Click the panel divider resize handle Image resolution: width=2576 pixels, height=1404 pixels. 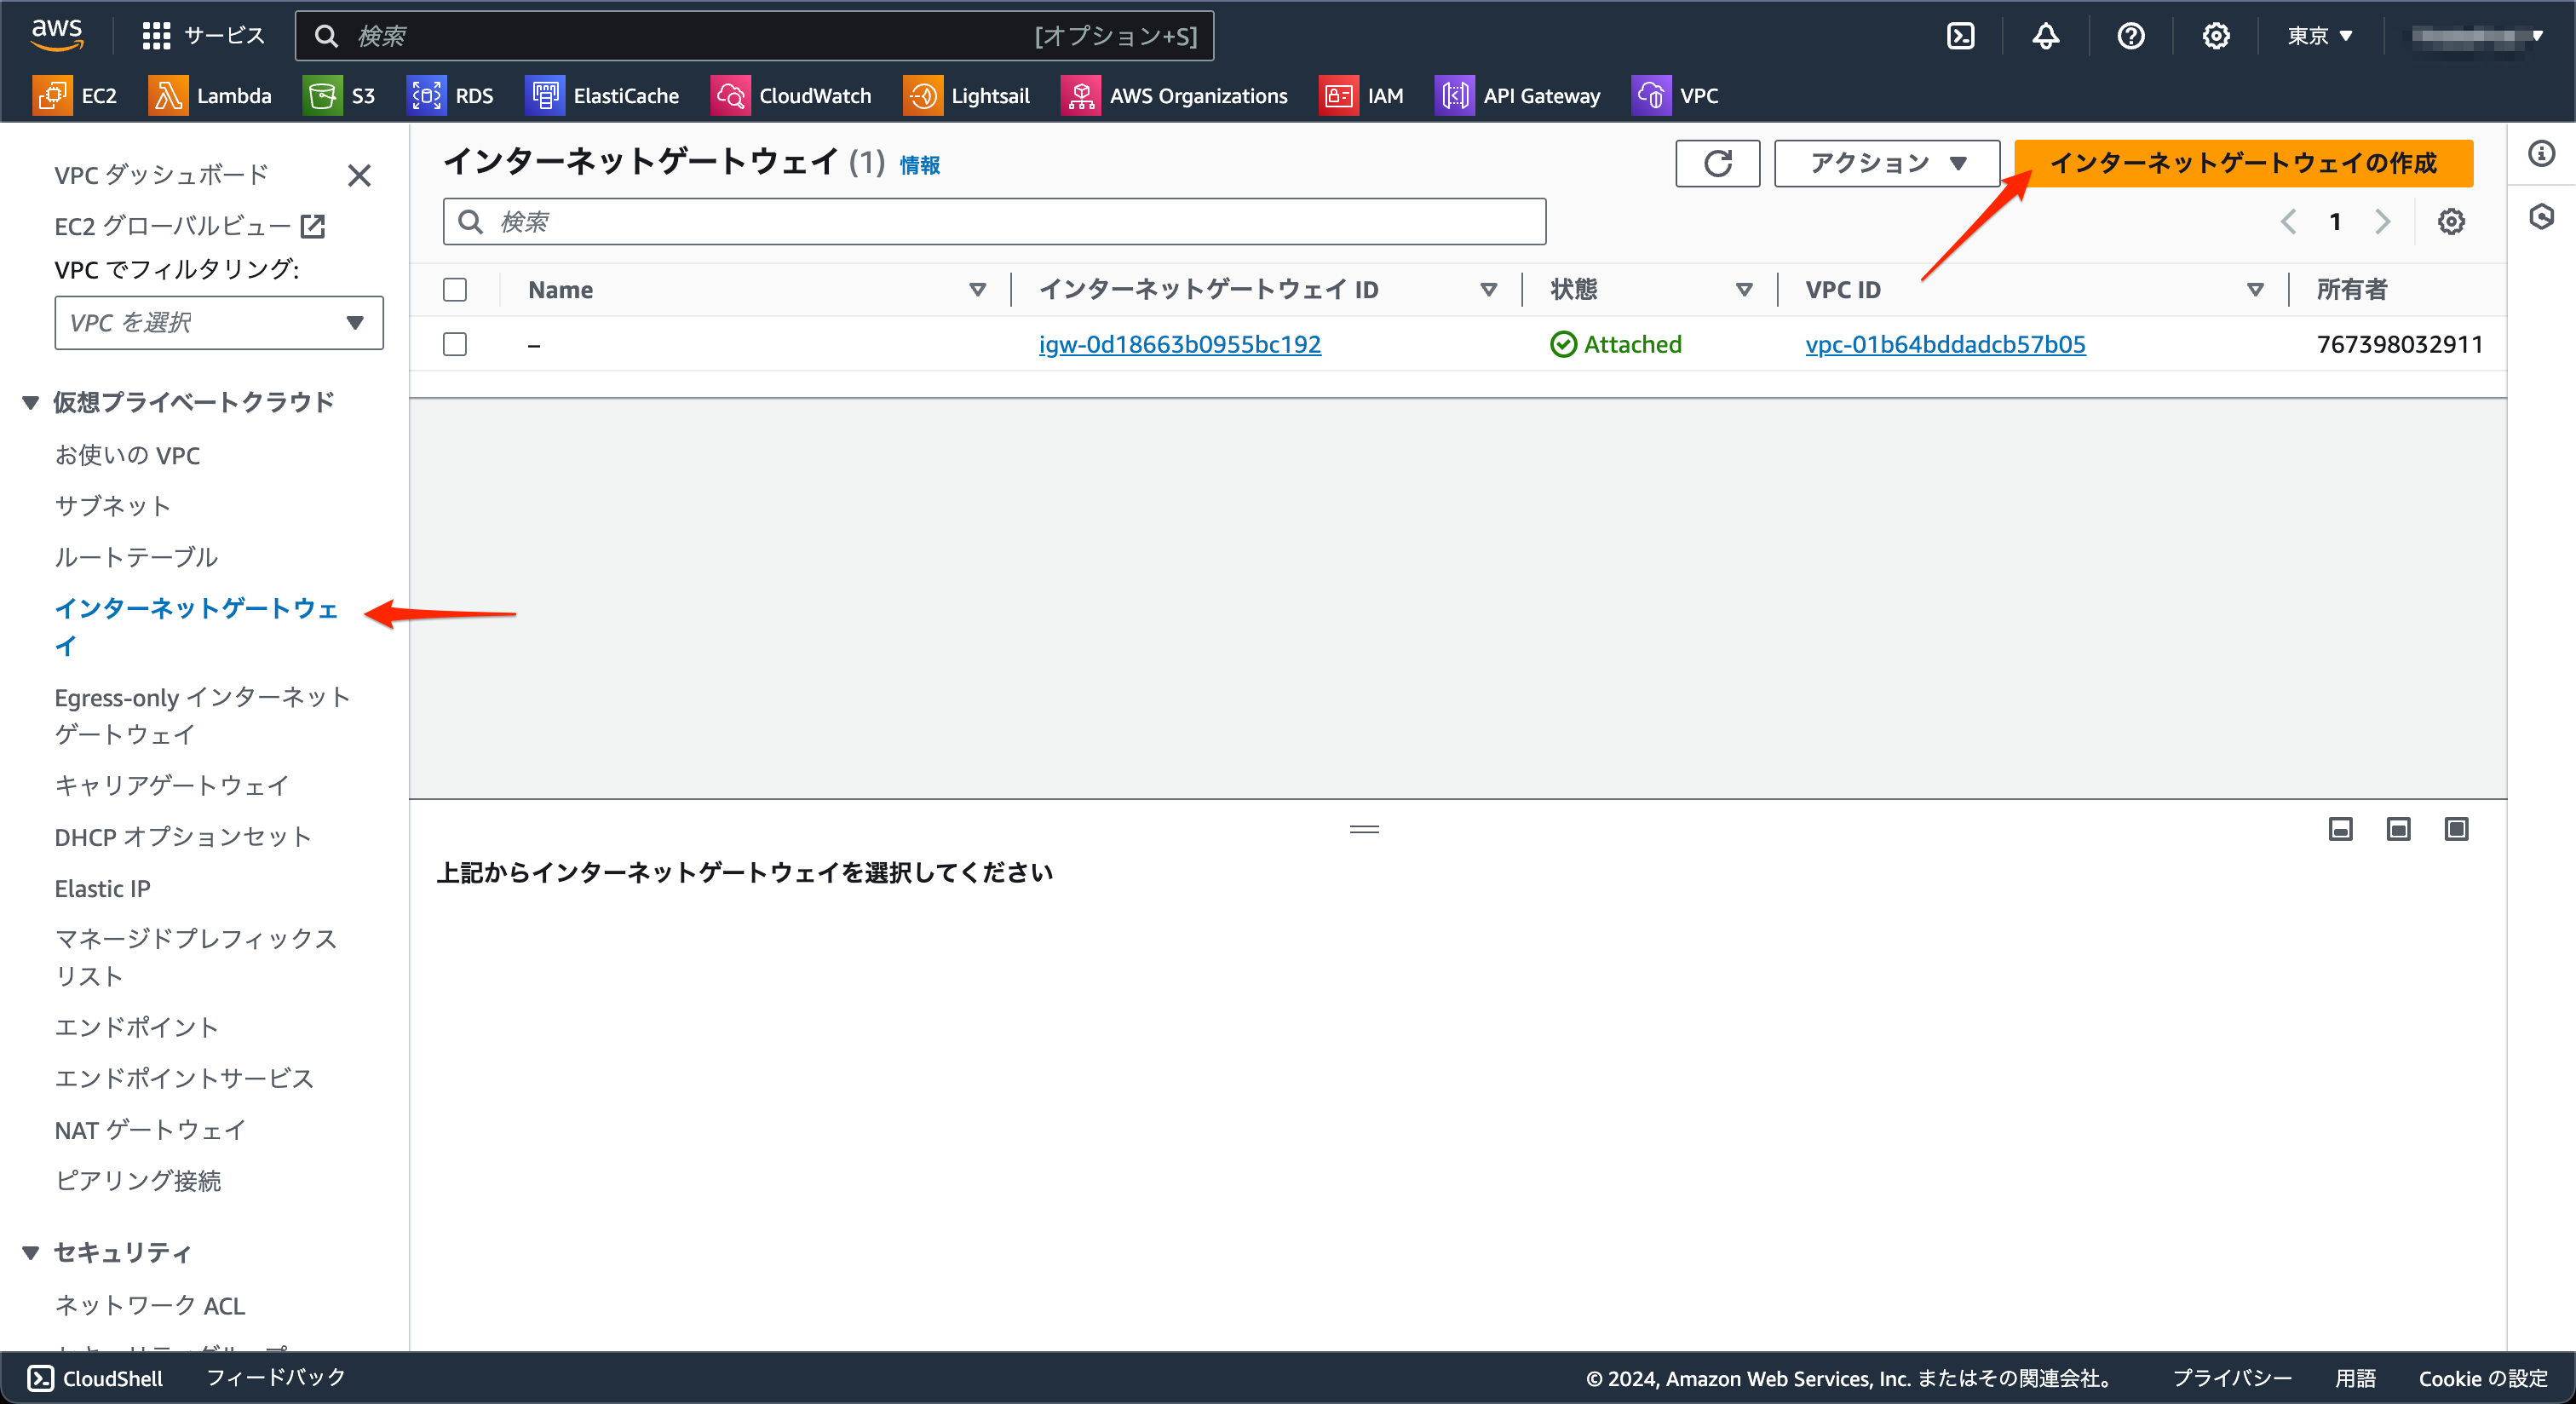tap(1364, 829)
